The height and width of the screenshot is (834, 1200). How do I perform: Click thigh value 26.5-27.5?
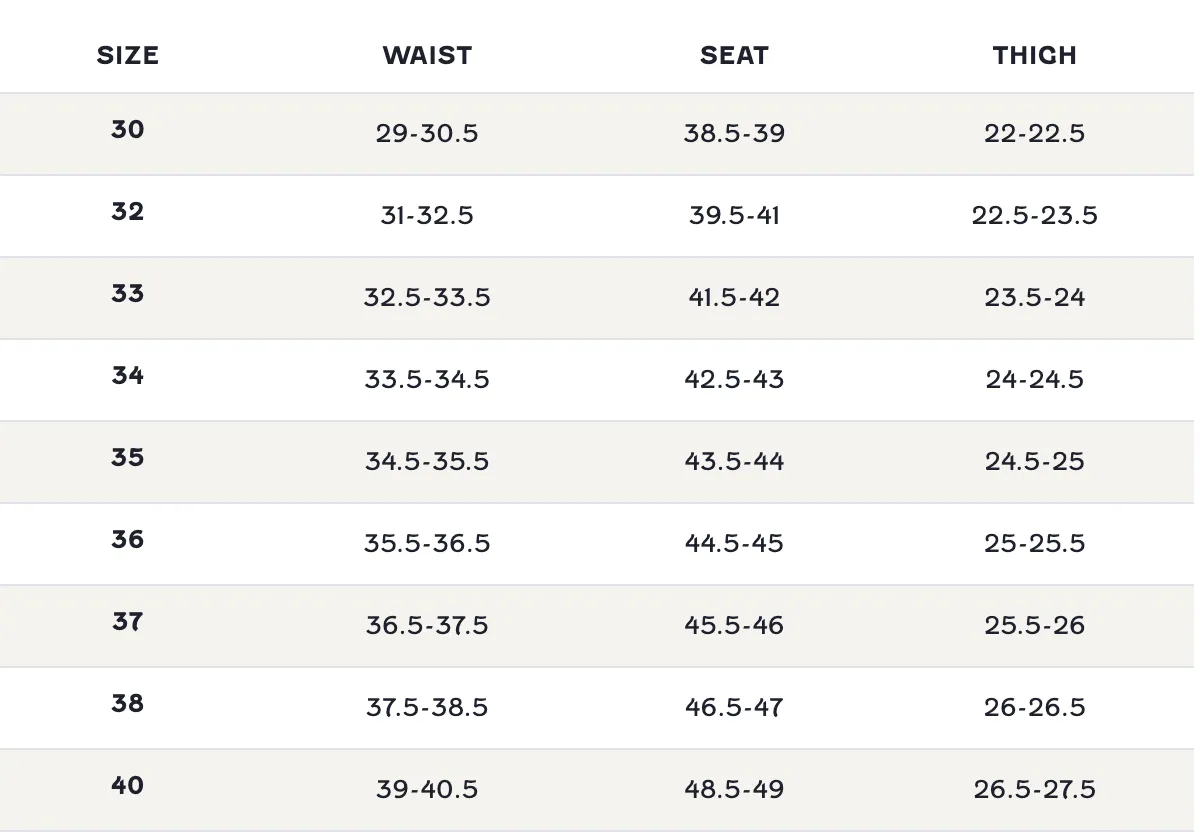(x=1035, y=789)
